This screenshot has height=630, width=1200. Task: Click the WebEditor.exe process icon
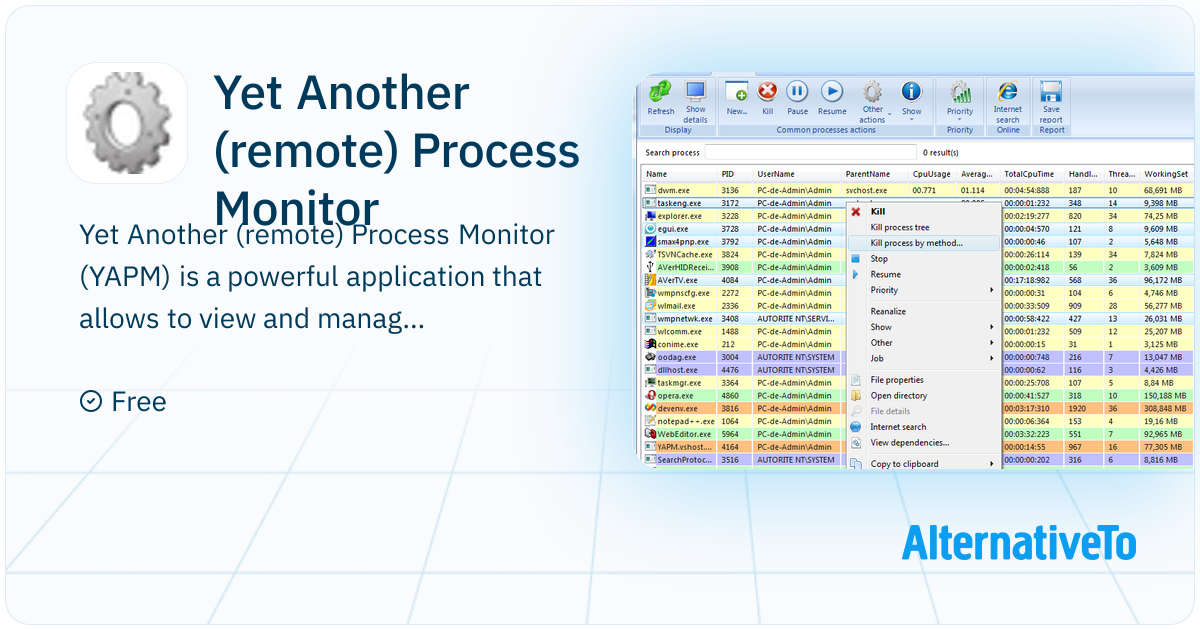pyautogui.click(x=650, y=435)
